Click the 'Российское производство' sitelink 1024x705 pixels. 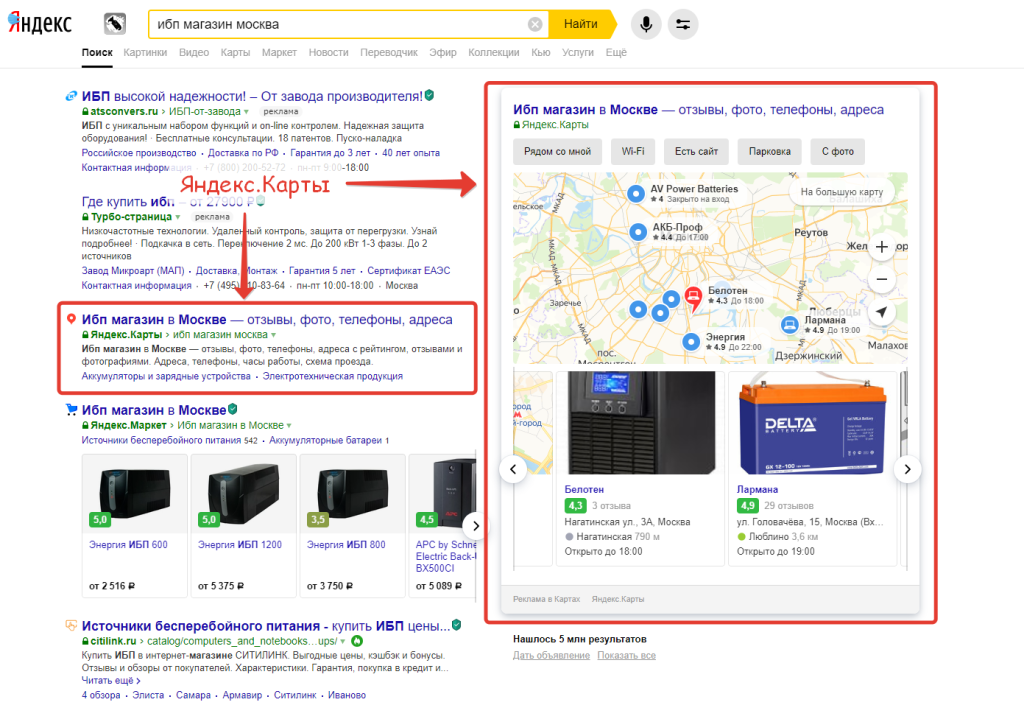point(138,153)
